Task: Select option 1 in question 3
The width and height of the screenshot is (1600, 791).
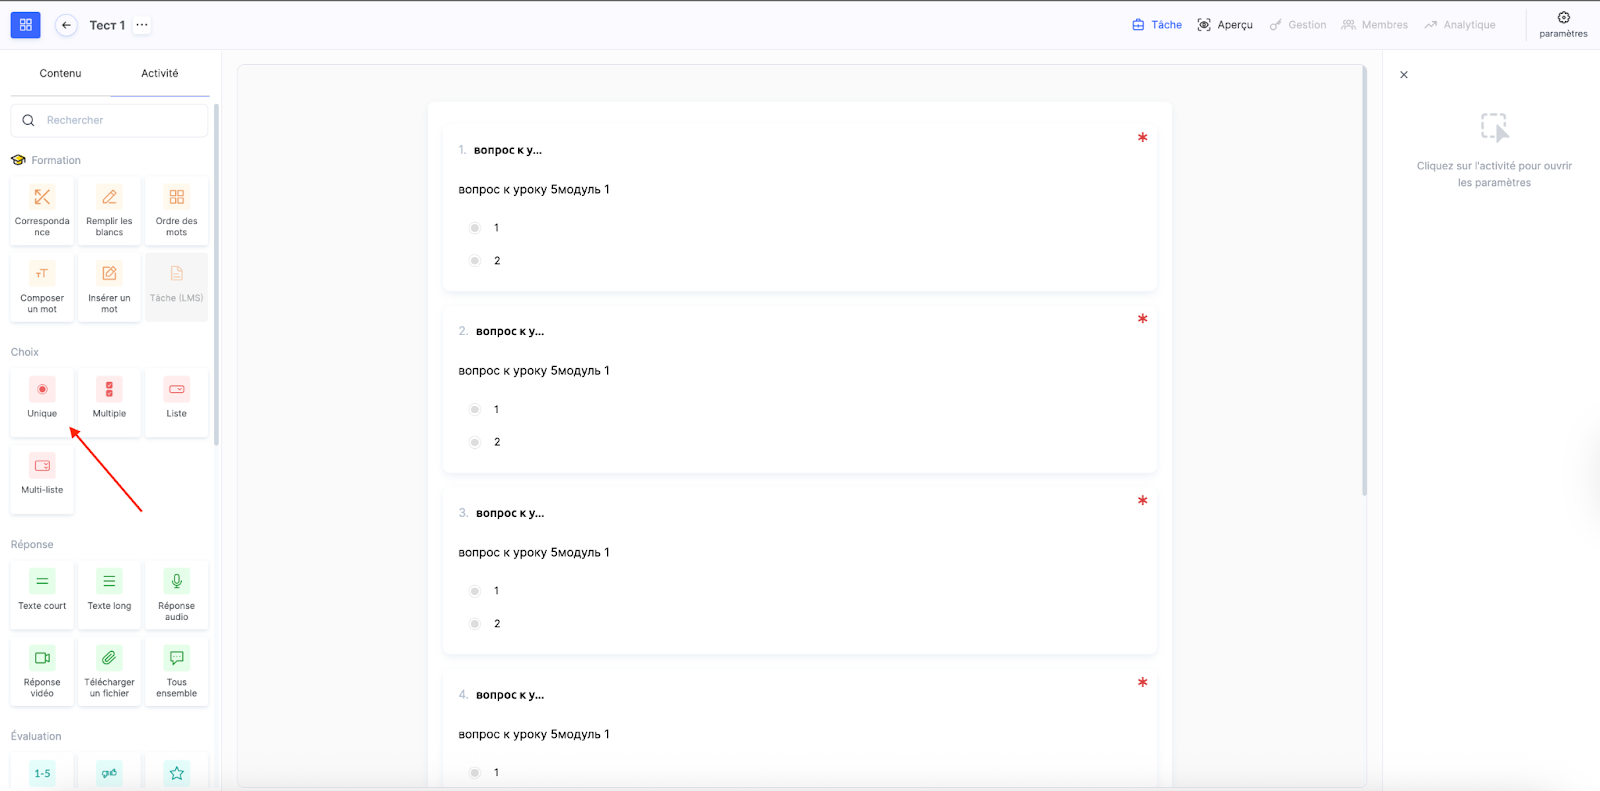Action: click(x=475, y=591)
